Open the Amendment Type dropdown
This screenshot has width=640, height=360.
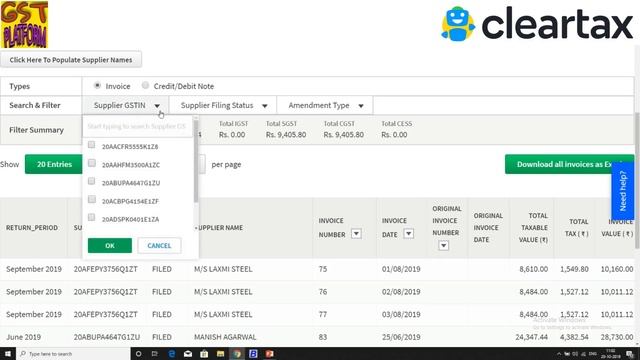[x=325, y=105]
